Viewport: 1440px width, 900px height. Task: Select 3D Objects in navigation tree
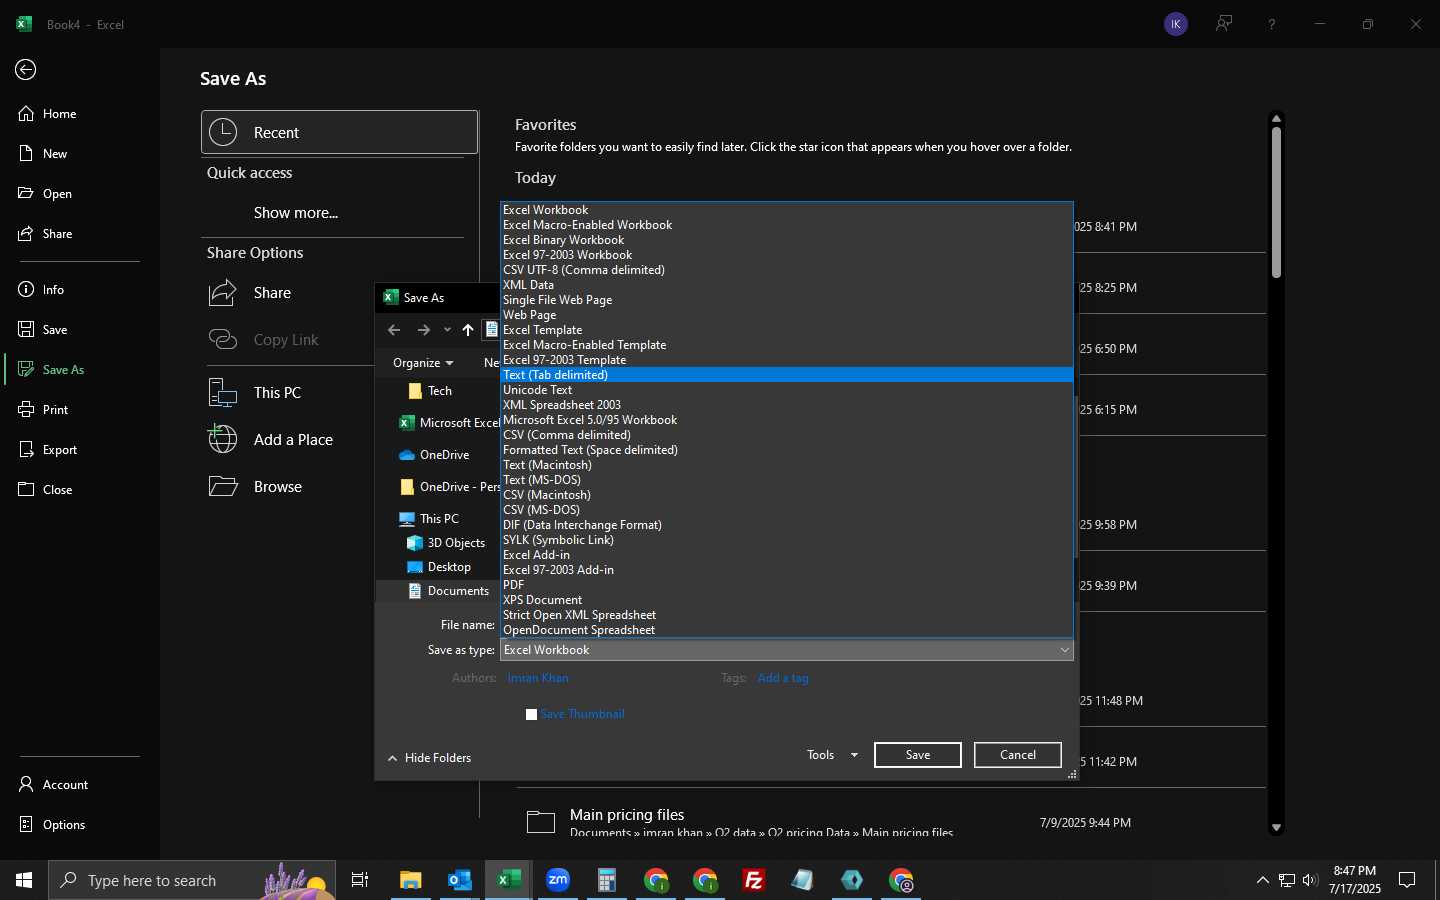[446, 543]
